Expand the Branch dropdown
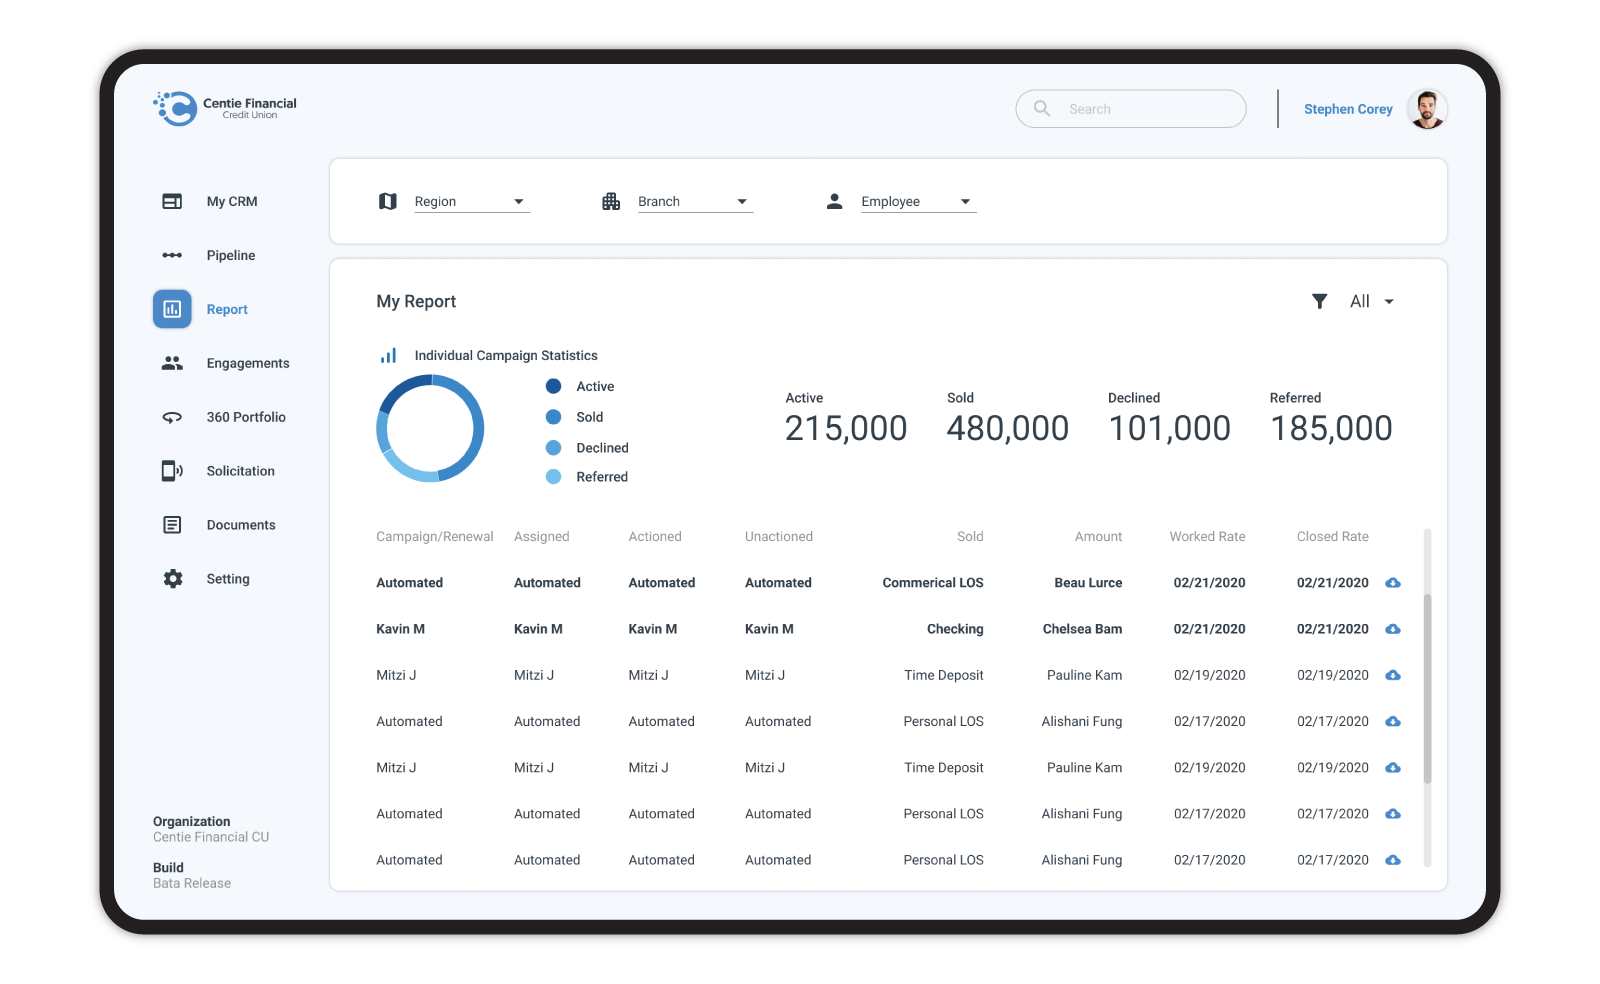Screen dimensions: 1600x984 [x=695, y=201]
